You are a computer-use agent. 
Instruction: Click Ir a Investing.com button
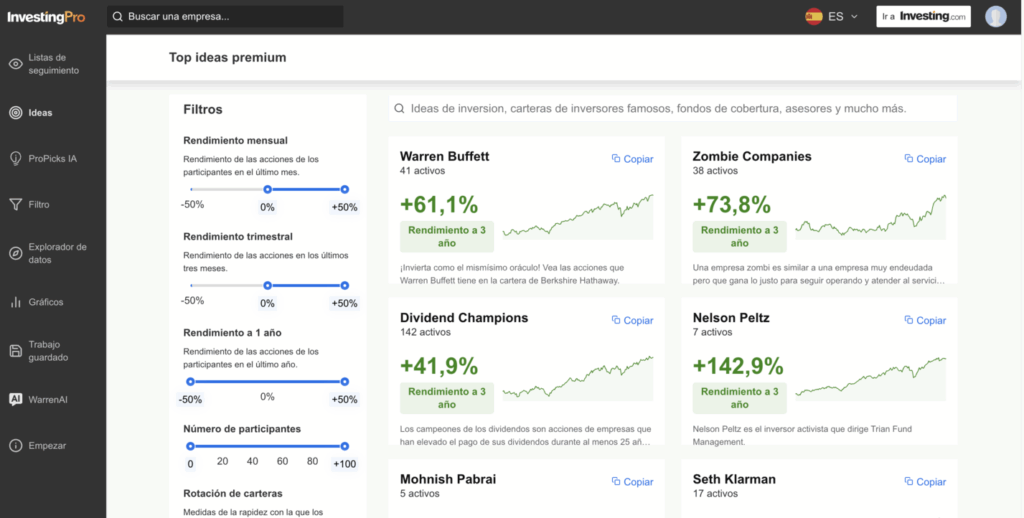(x=923, y=17)
